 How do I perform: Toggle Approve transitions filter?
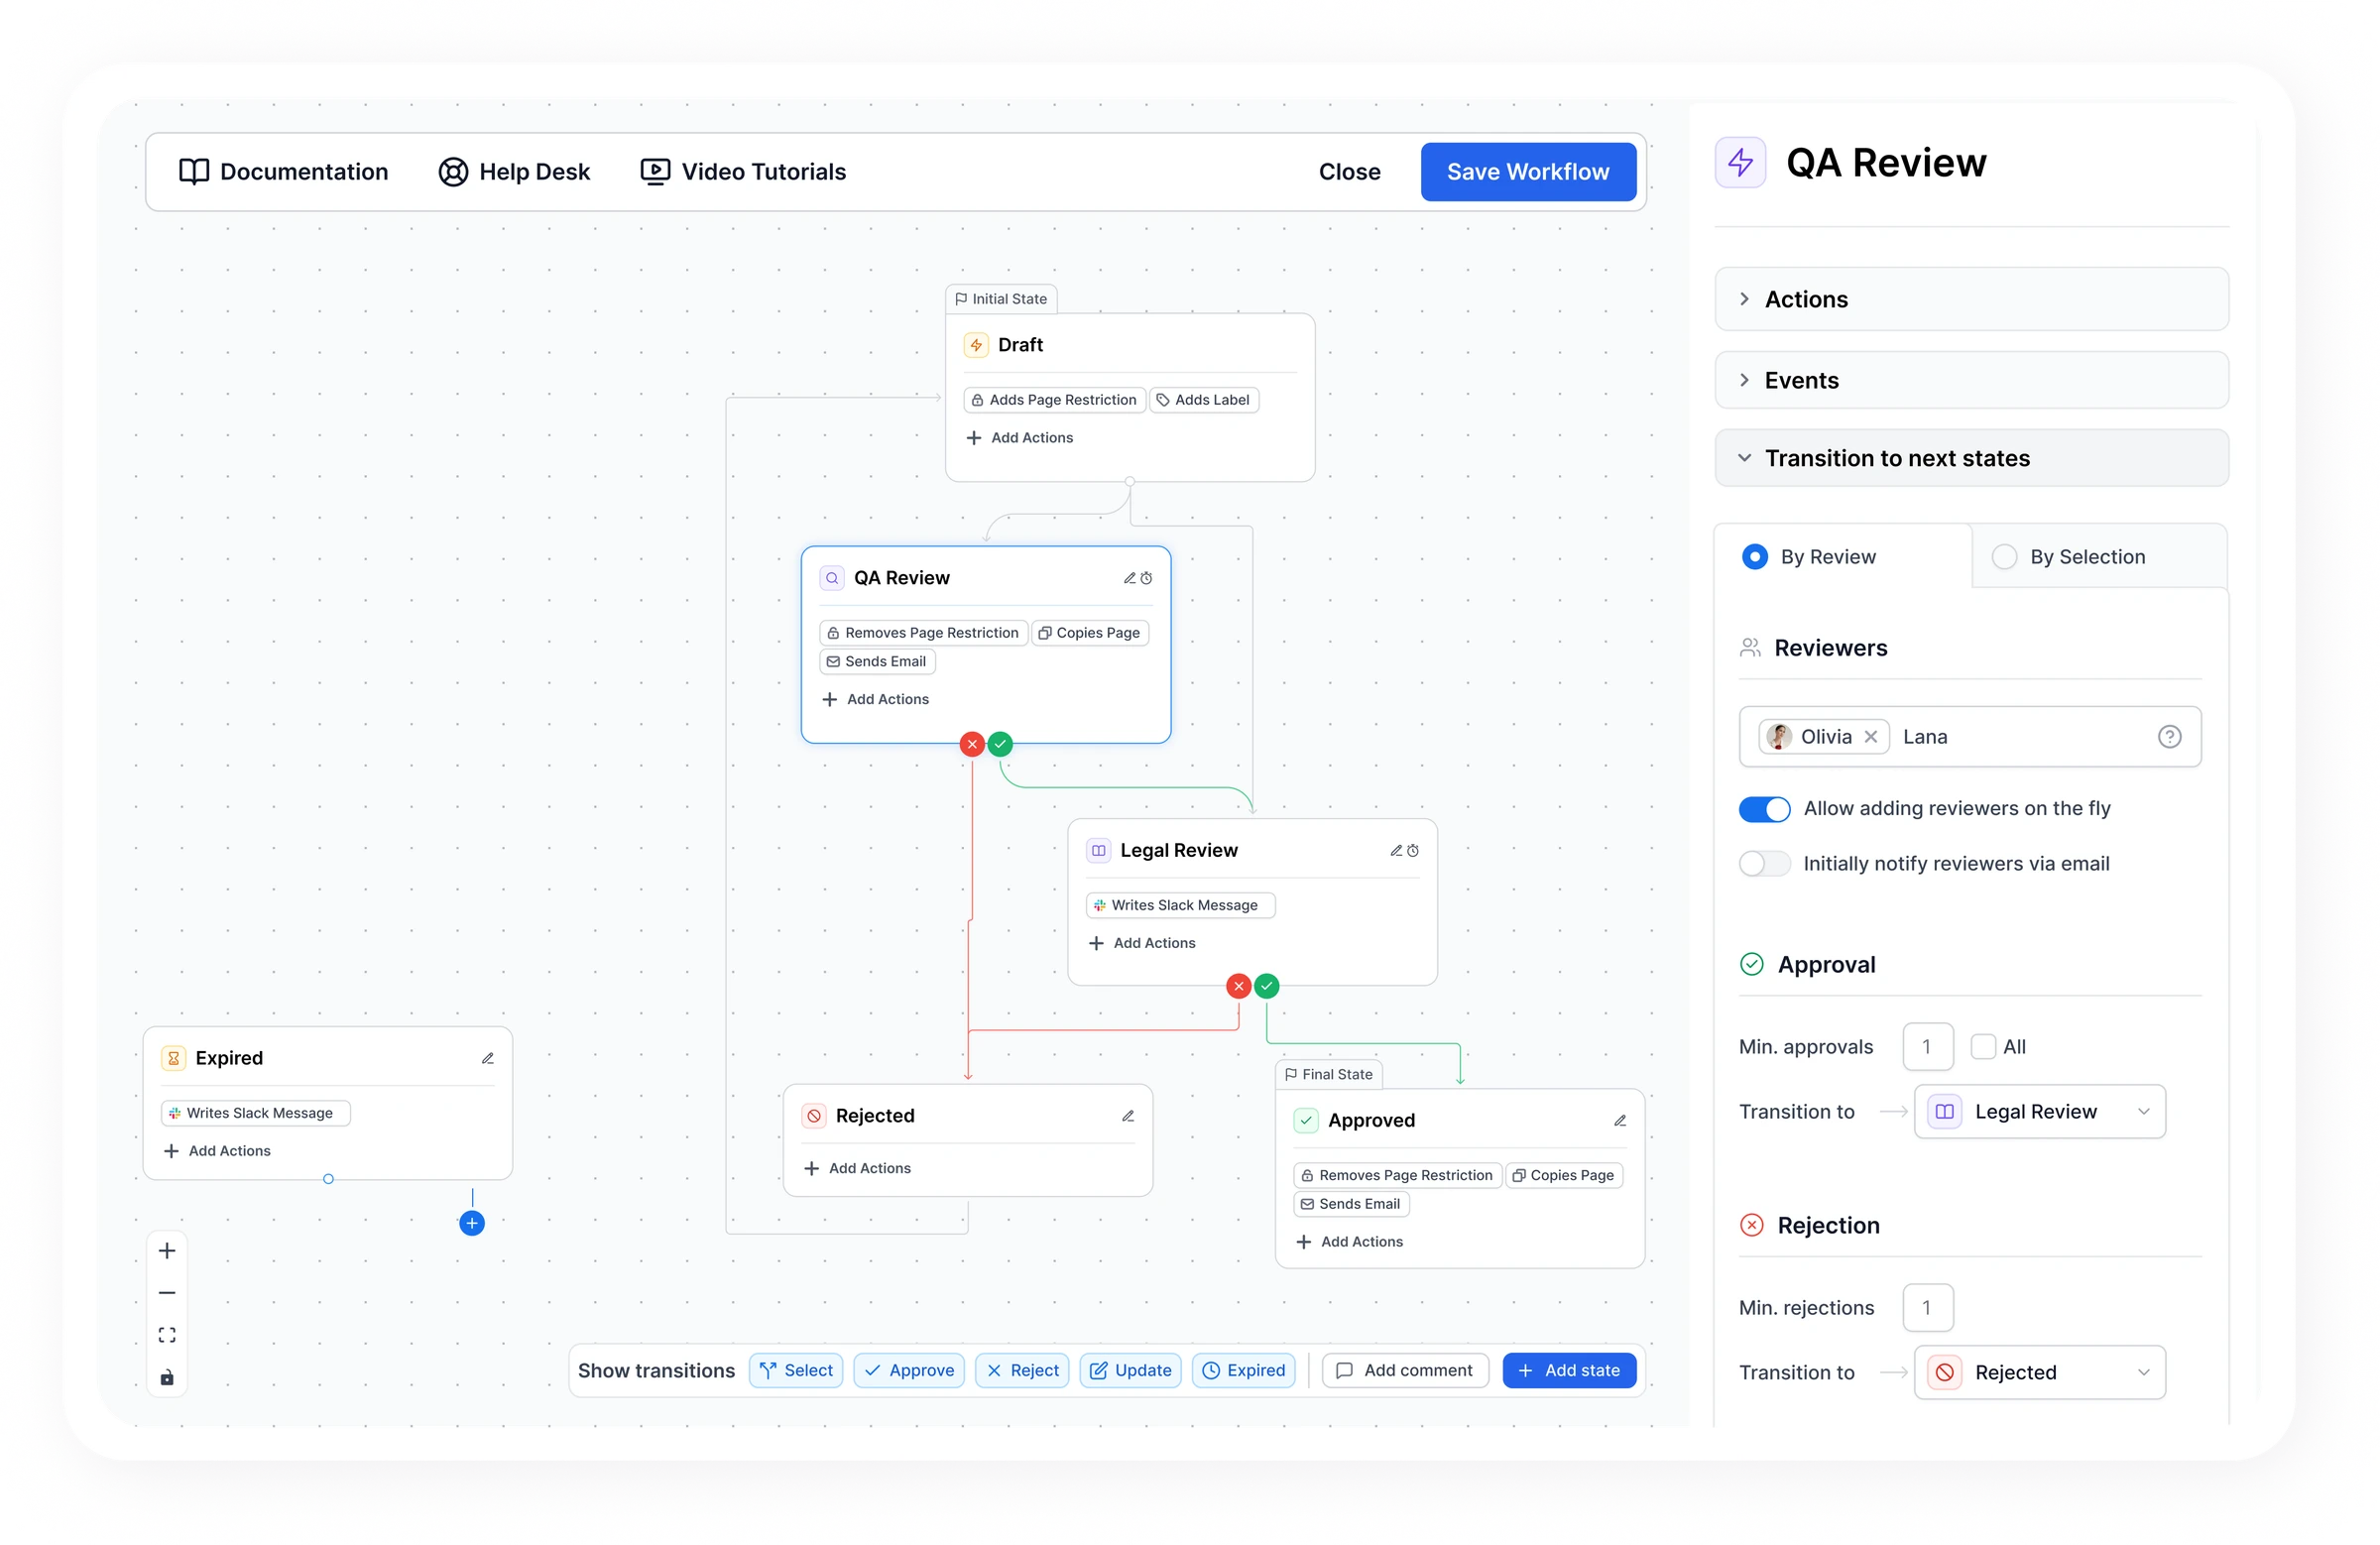pyautogui.click(x=909, y=1371)
